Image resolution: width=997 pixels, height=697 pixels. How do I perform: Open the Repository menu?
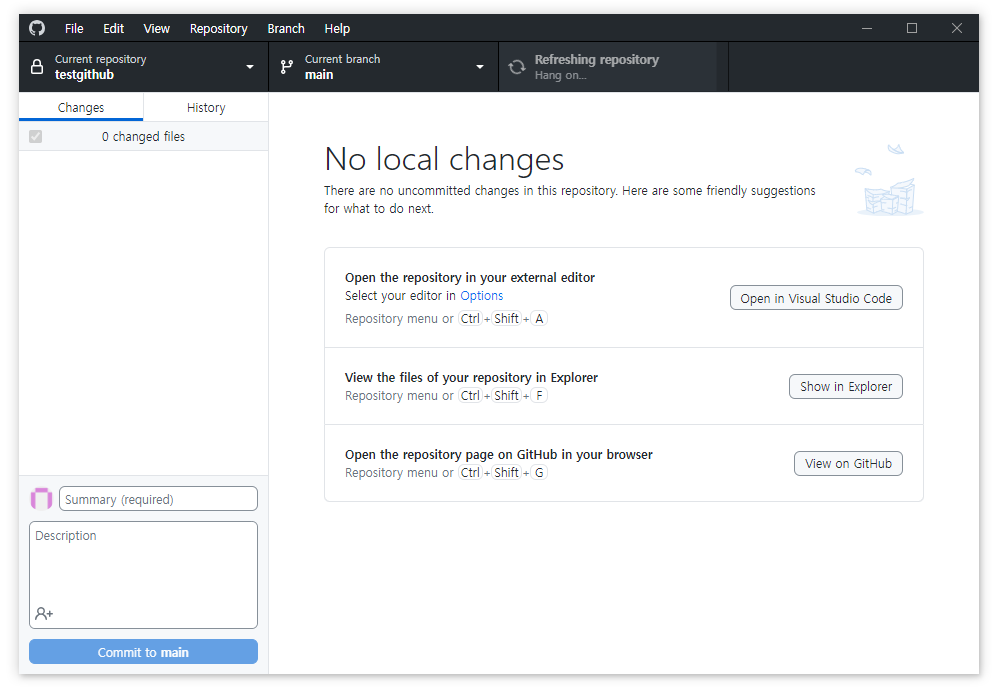[218, 29]
